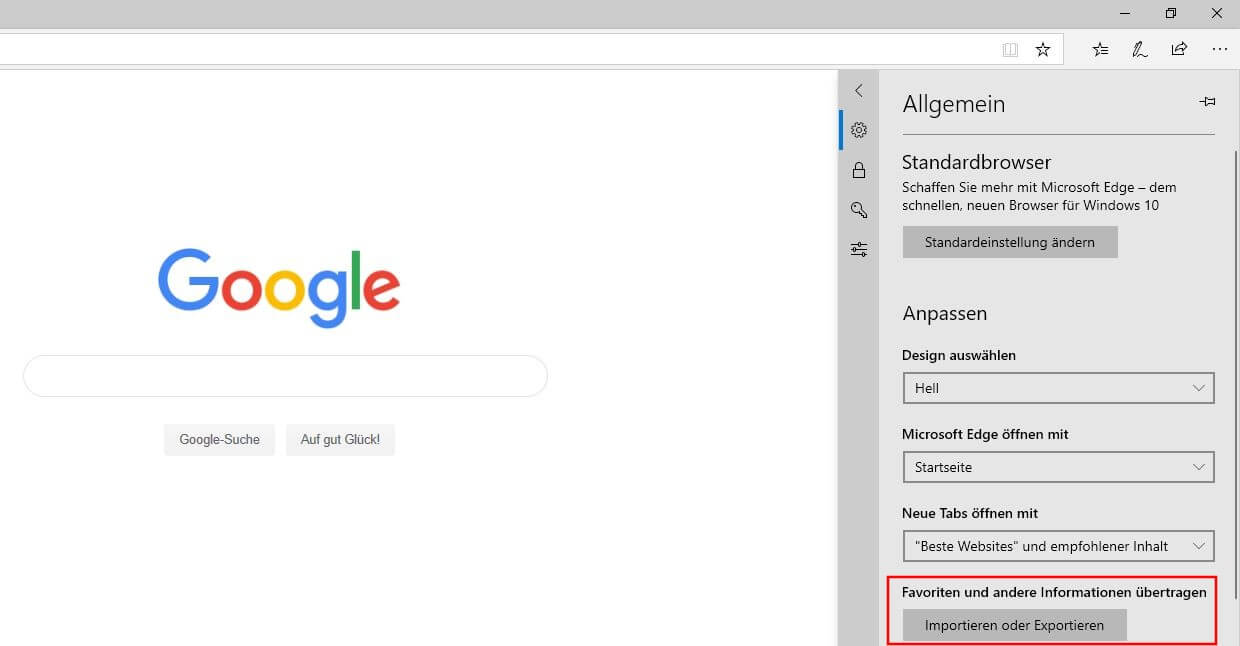Image resolution: width=1240 pixels, height=646 pixels.
Task: Click Importieren oder Exportieren button
Action: tap(1014, 625)
